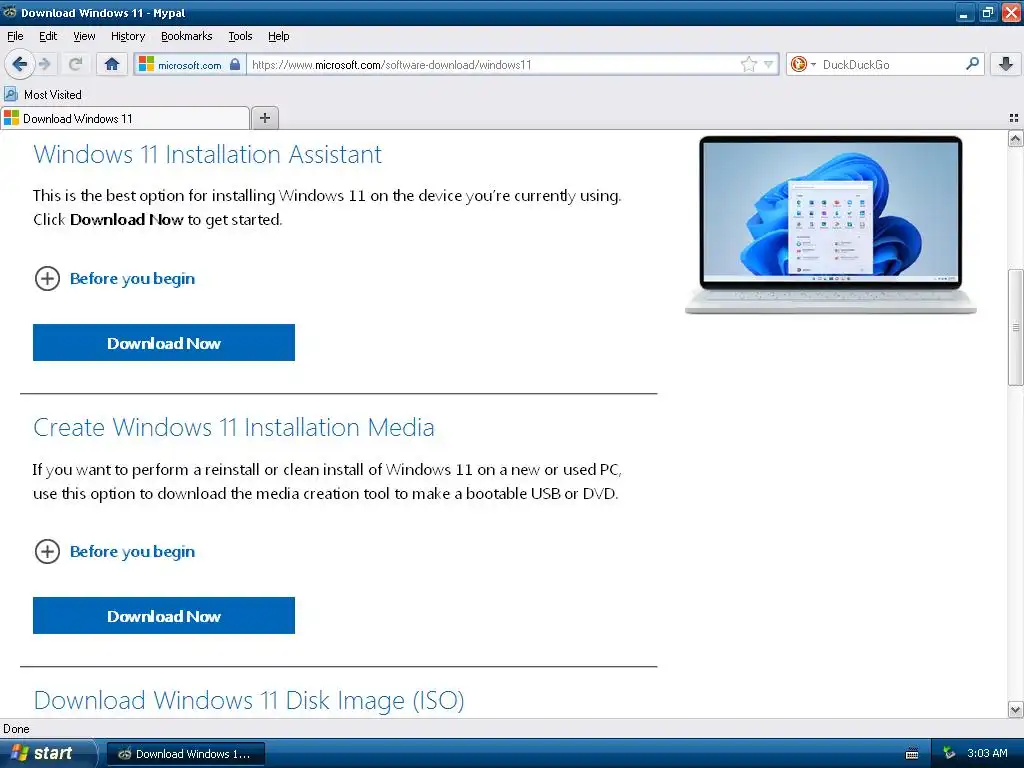The width and height of the screenshot is (1024, 768).
Task: Click the Create Windows 11 Installation Media heading
Action: tap(234, 428)
